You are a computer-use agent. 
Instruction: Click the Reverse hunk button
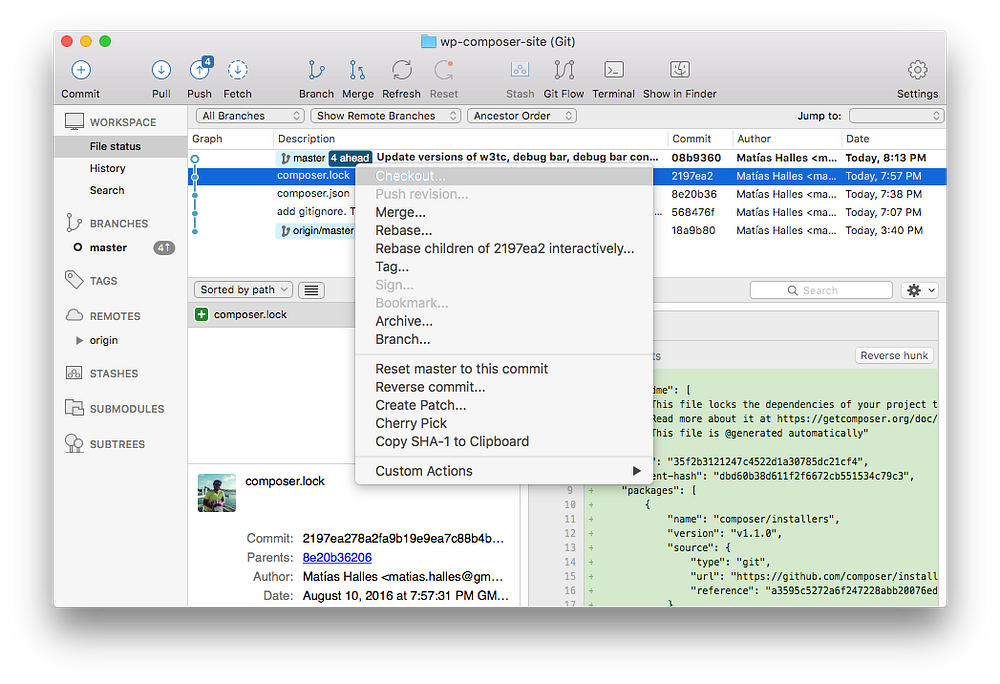click(894, 356)
